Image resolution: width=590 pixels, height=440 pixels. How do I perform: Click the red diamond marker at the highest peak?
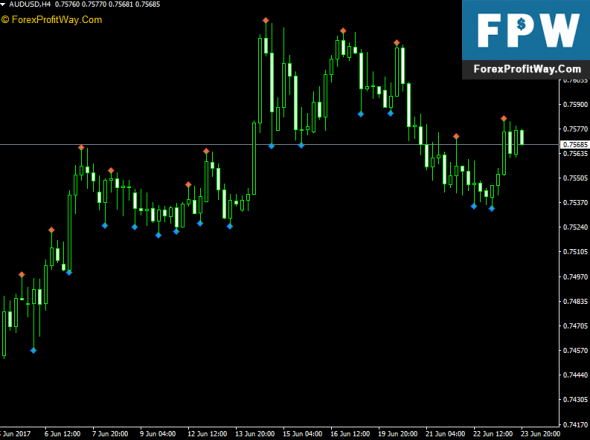click(266, 20)
